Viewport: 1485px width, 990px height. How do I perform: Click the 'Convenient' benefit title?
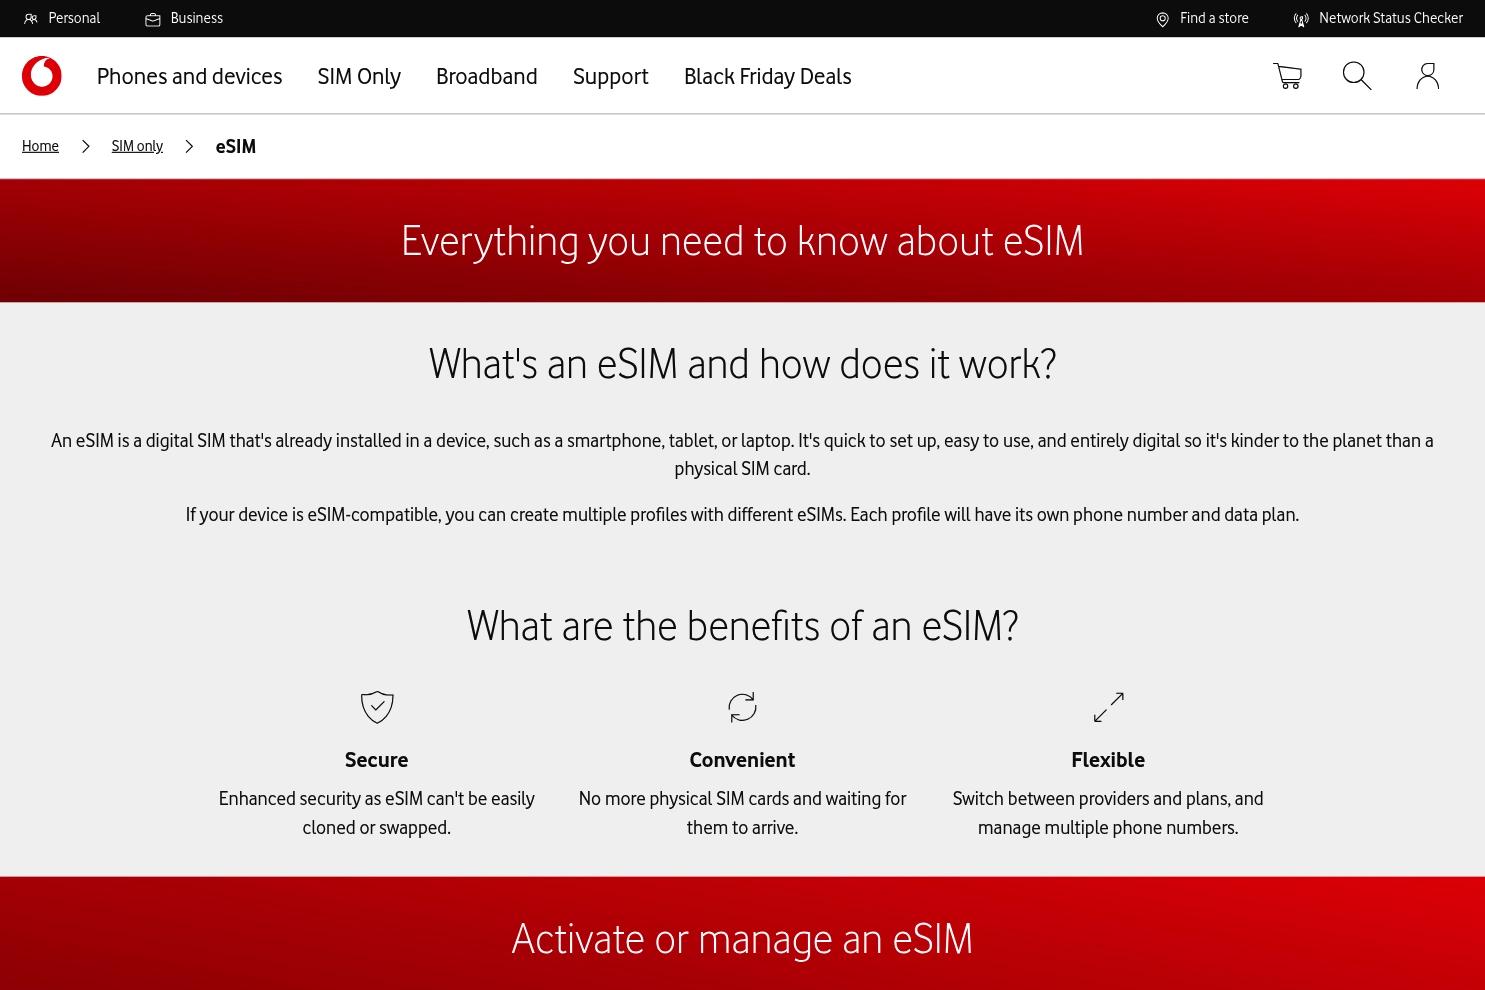pyautogui.click(x=742, y=760)
